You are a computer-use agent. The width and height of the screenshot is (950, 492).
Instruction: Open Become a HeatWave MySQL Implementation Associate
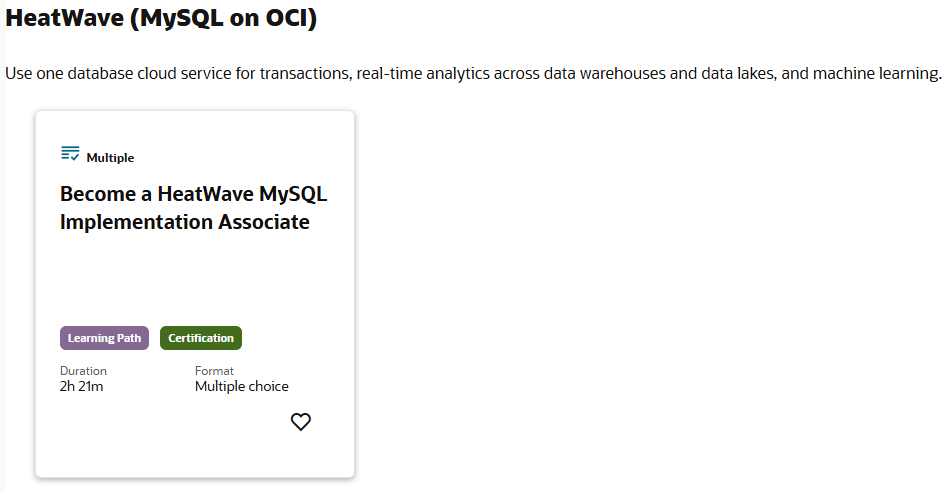tap(194, 208)
